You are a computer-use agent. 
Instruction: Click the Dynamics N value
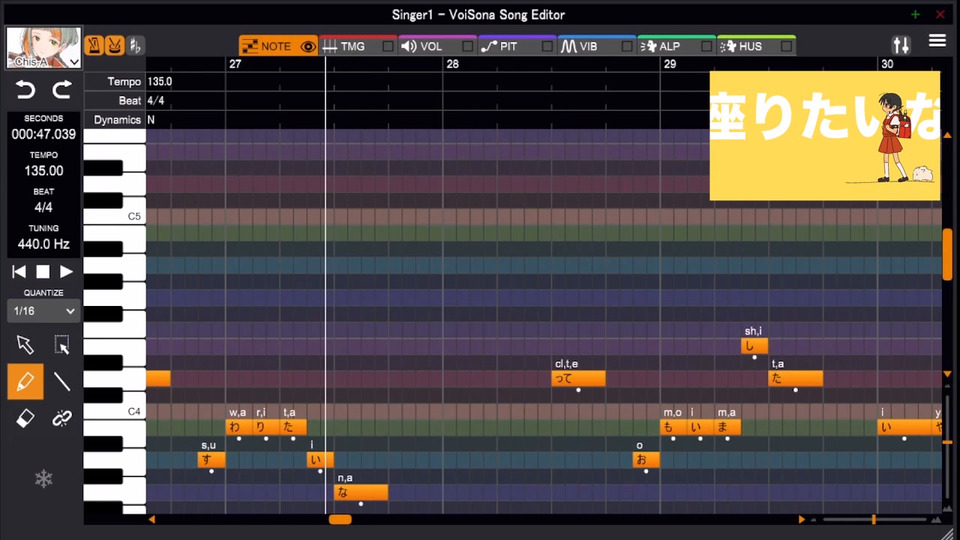point(151,120)
